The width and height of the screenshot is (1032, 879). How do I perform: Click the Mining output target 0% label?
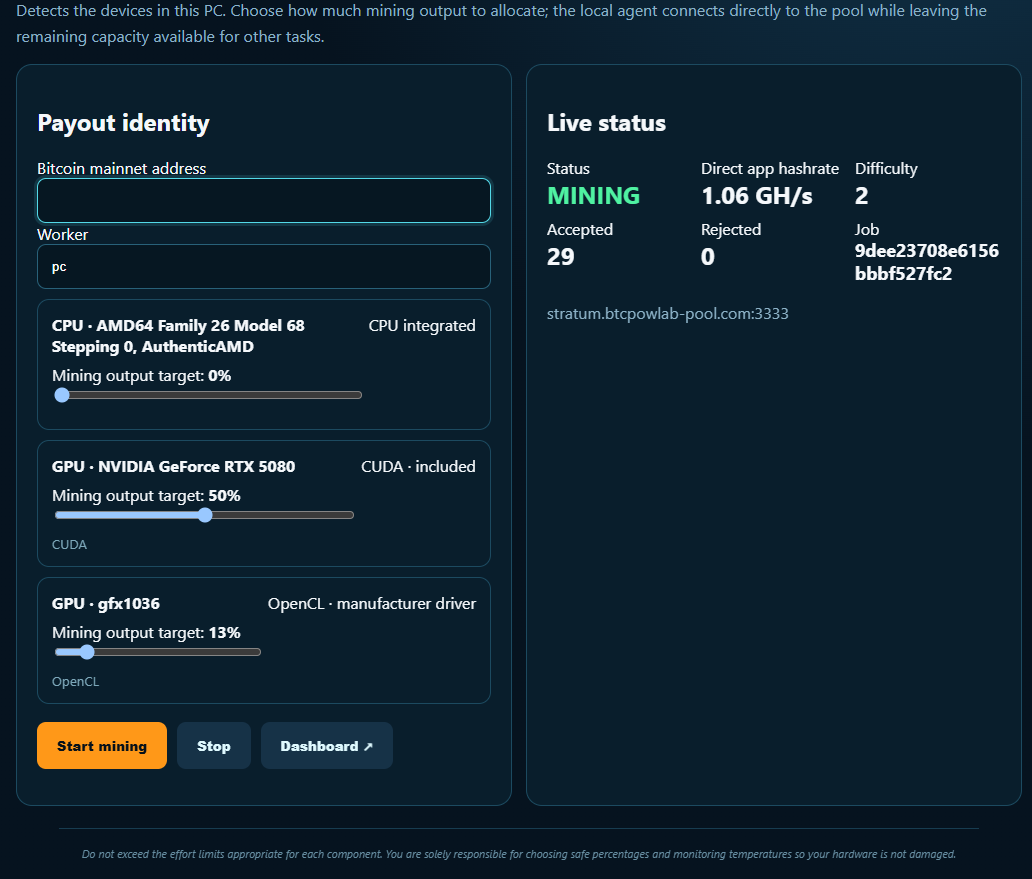142,376
